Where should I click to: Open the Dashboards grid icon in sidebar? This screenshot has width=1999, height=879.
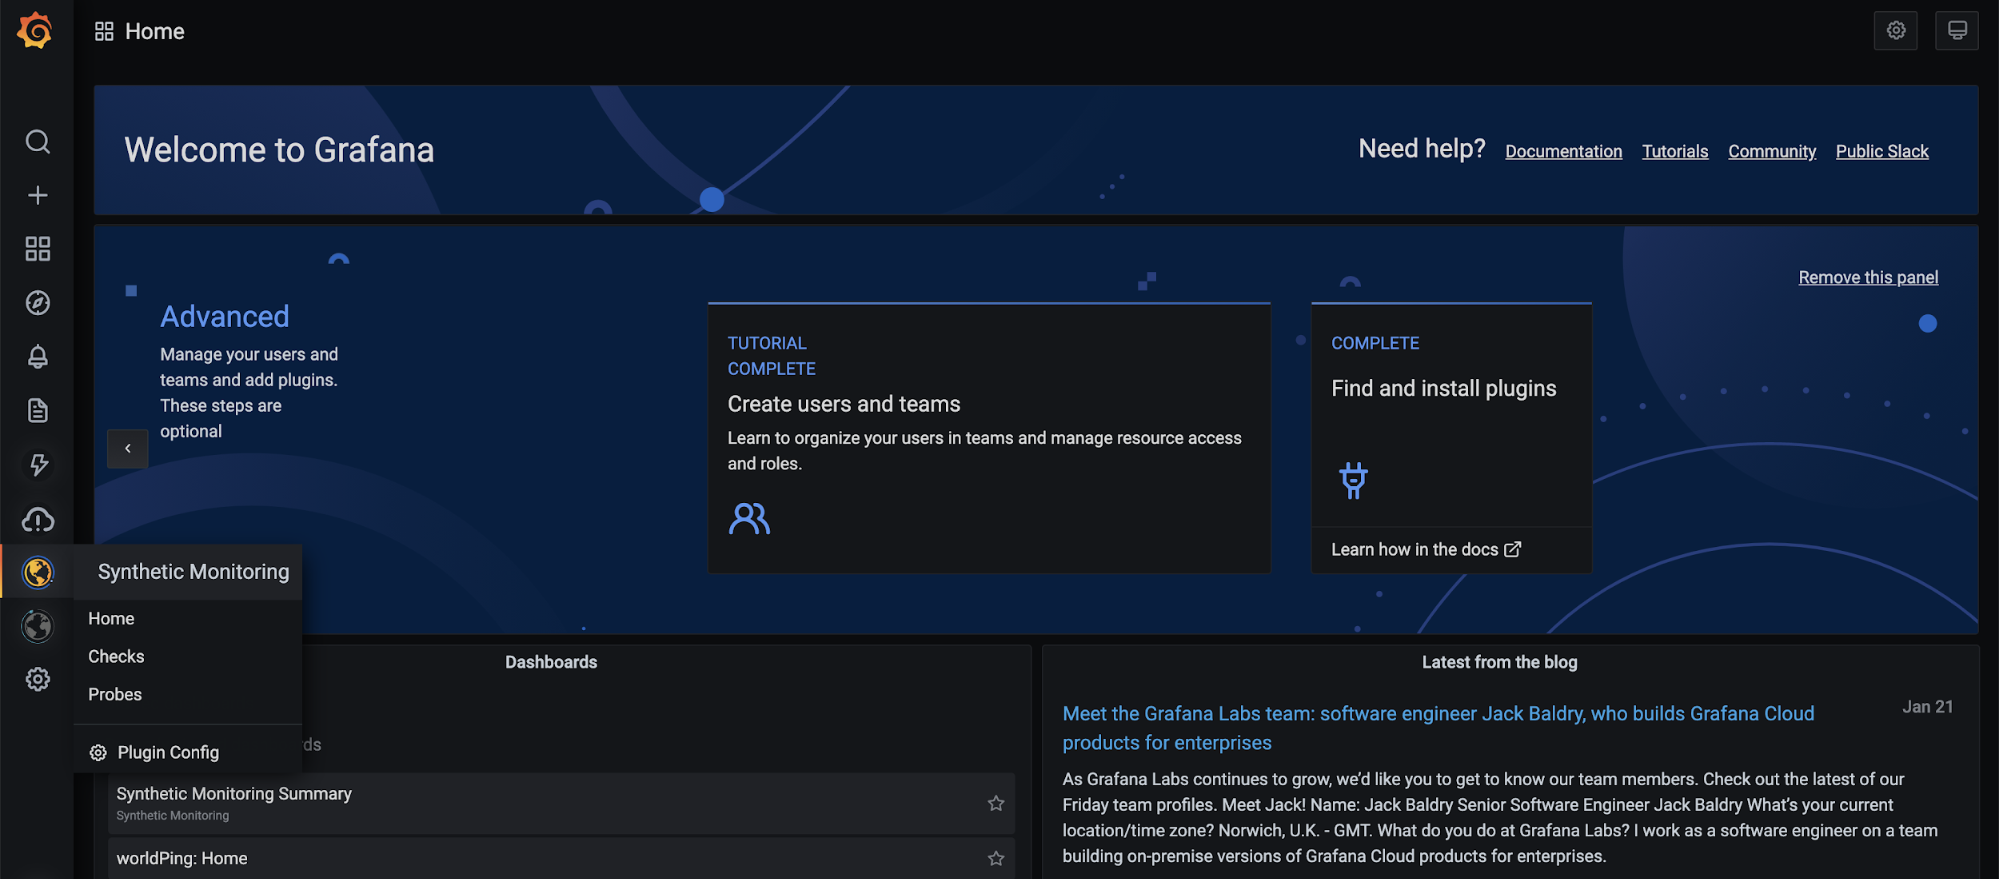[x=38, y=249]
